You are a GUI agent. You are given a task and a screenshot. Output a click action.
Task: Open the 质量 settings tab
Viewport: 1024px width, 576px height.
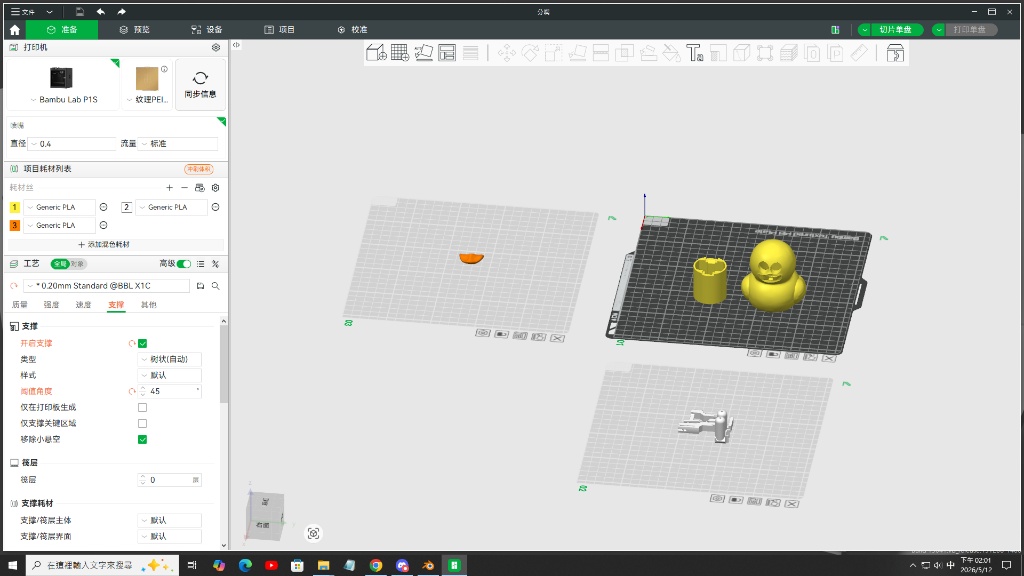(x=20, y=305)
